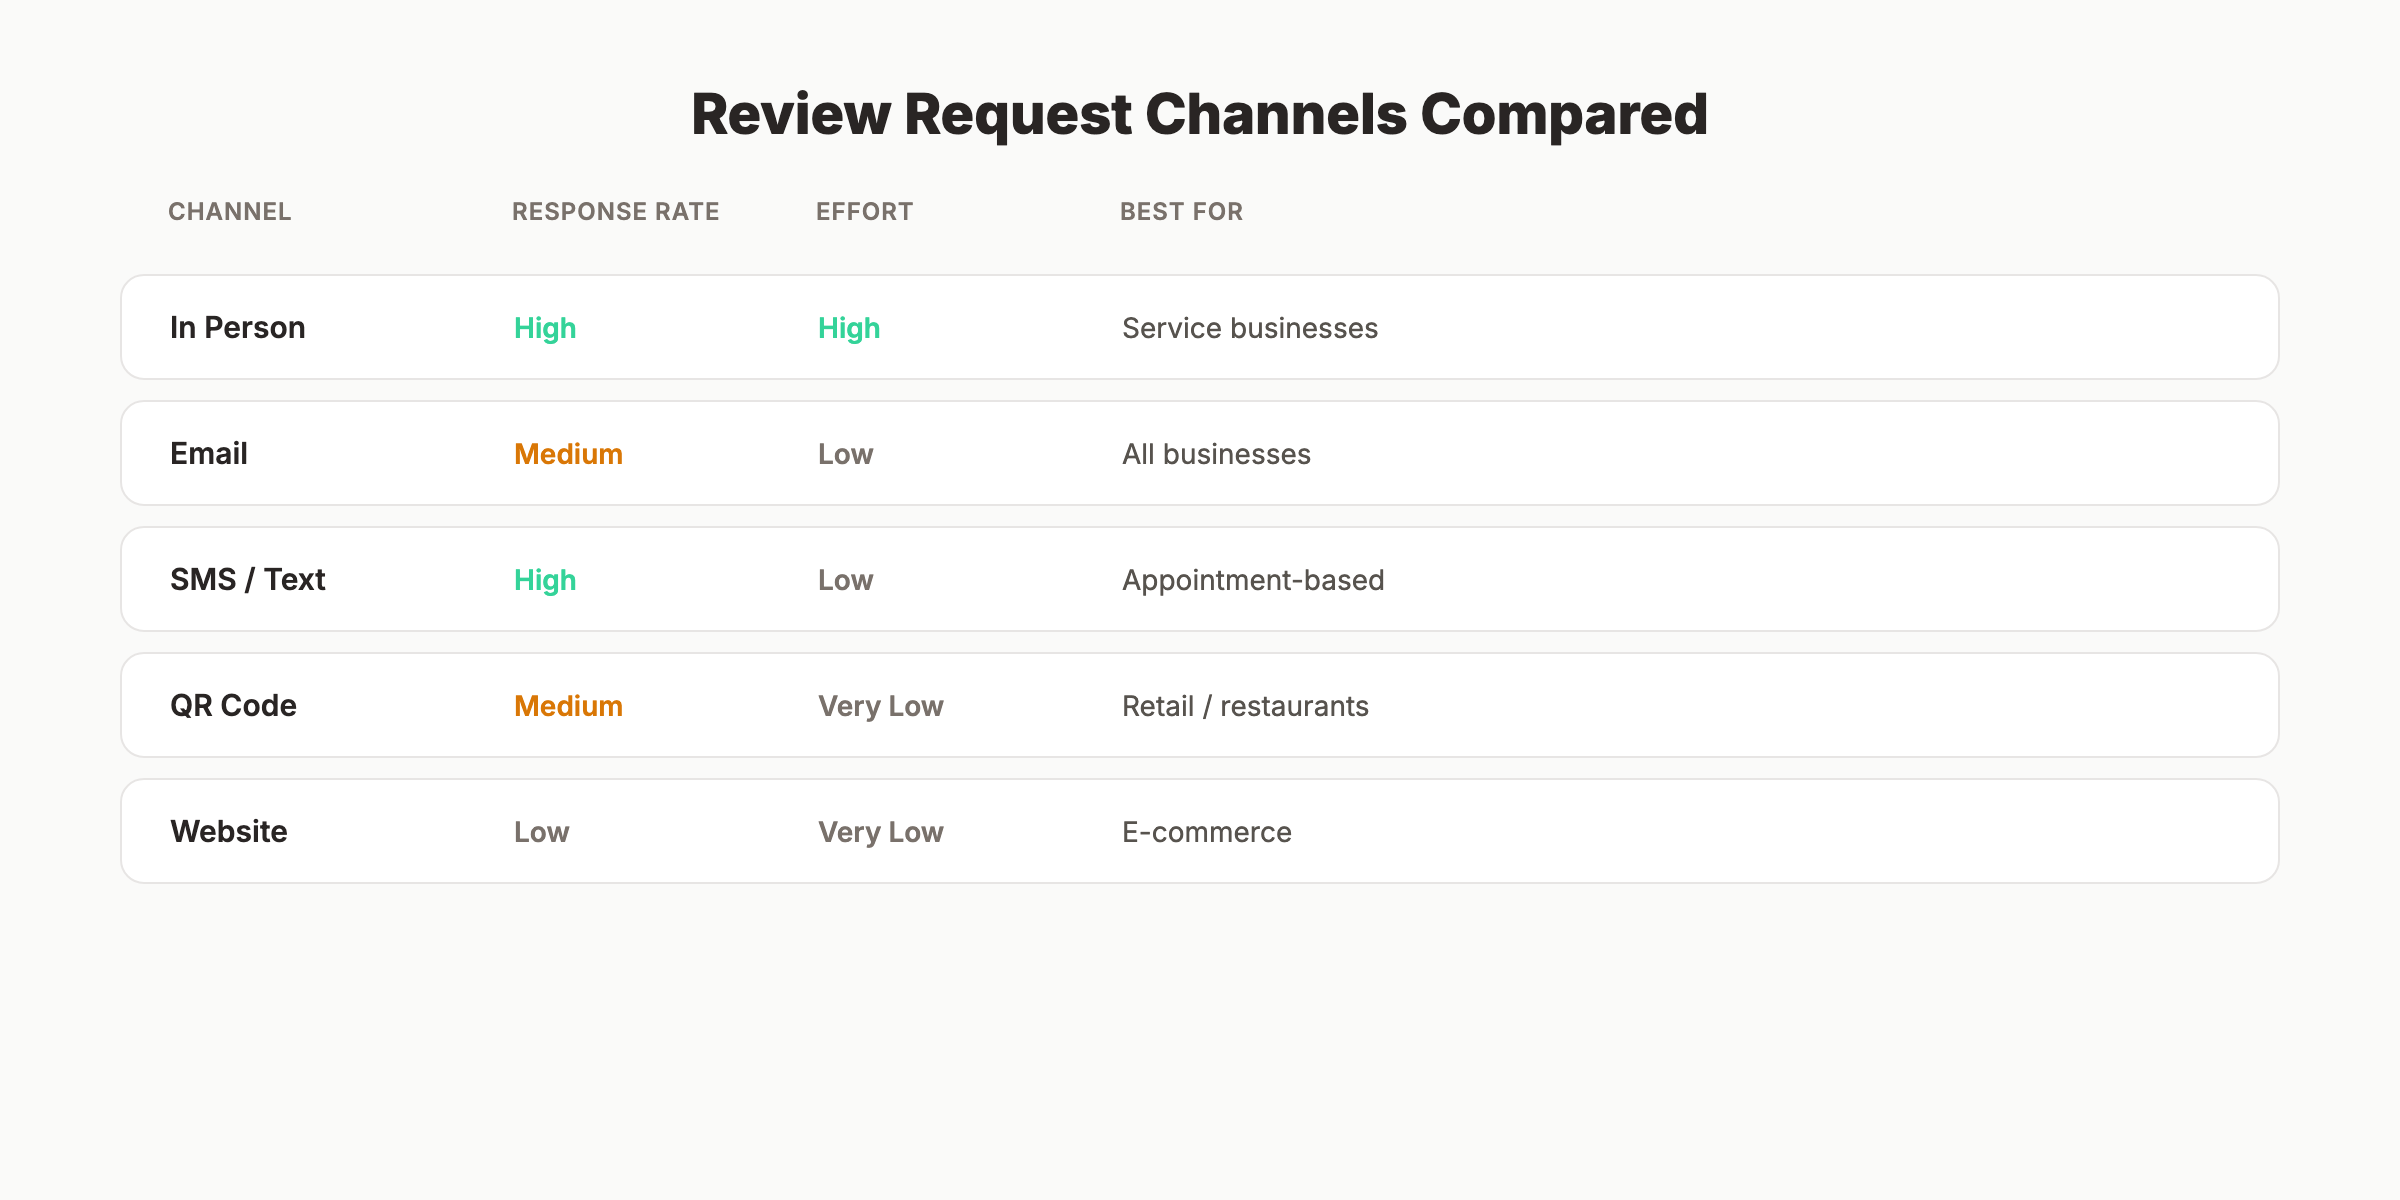Click the High response rate for SMS / Text
Image resolution: width=2400 pixels, height=1200 pixels.
pyautogui.click(x=544, y=580)
